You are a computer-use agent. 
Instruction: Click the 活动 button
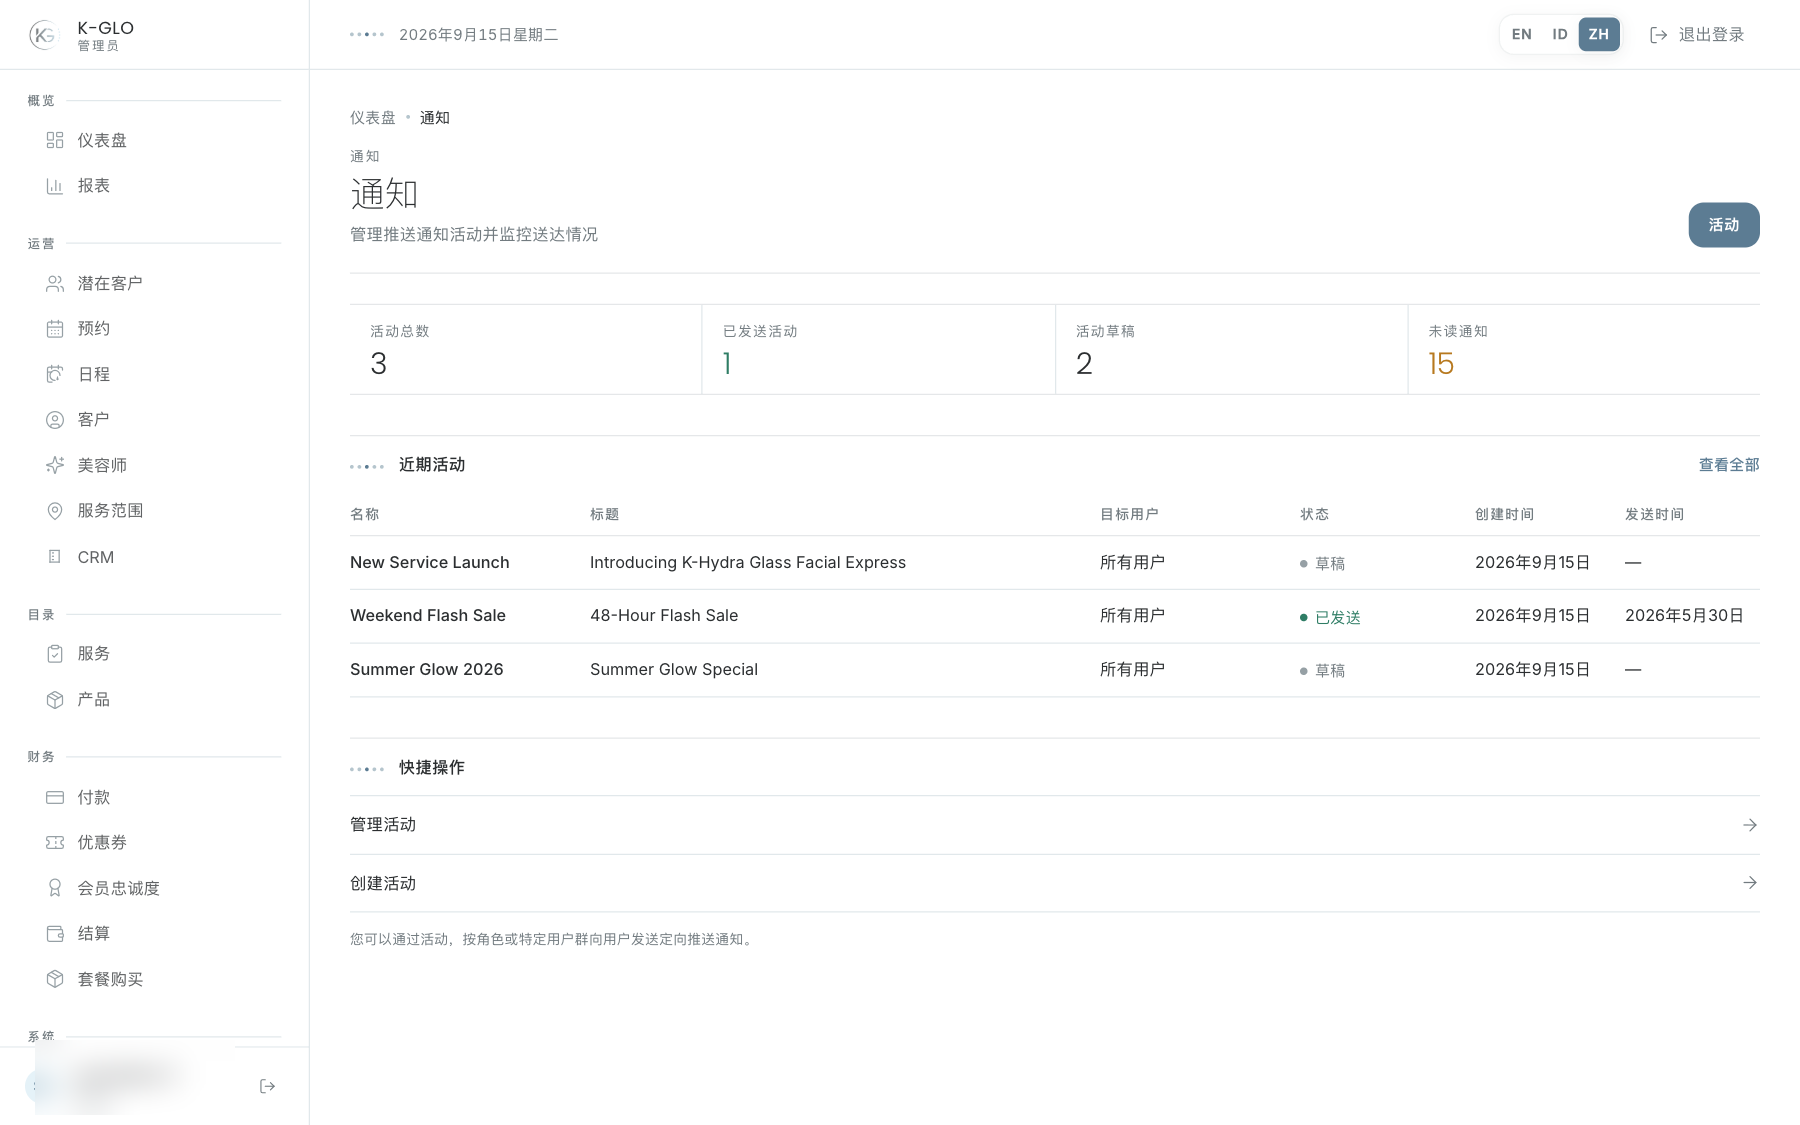[1724, 225]
